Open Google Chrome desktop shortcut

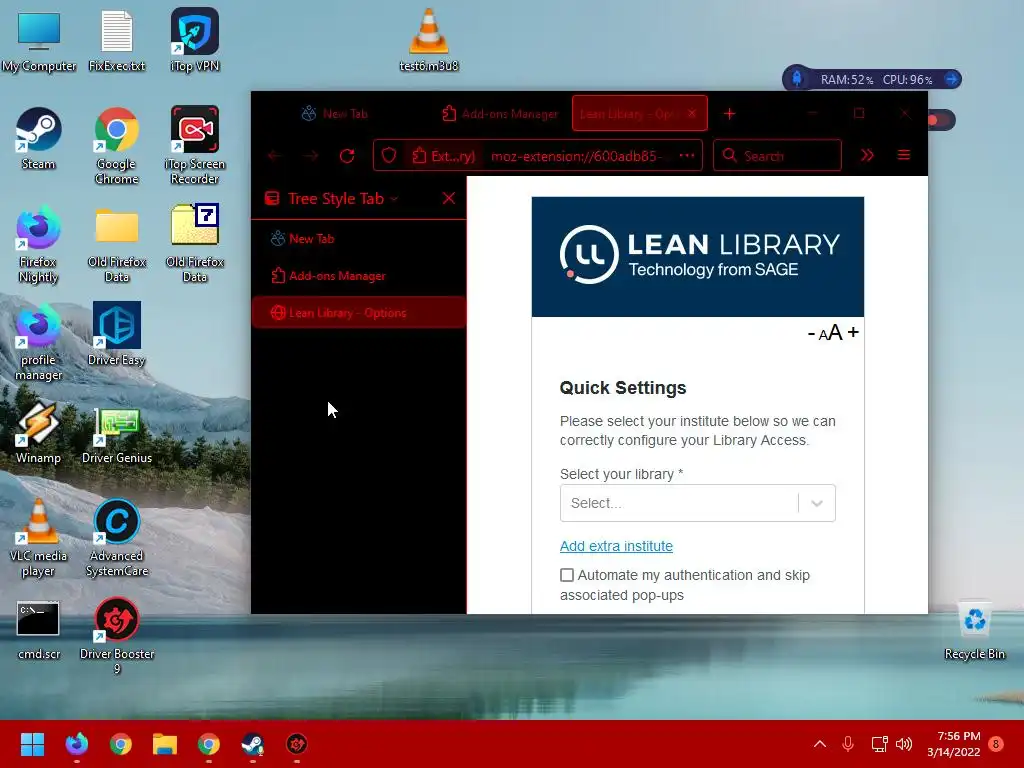pos(117,145)
